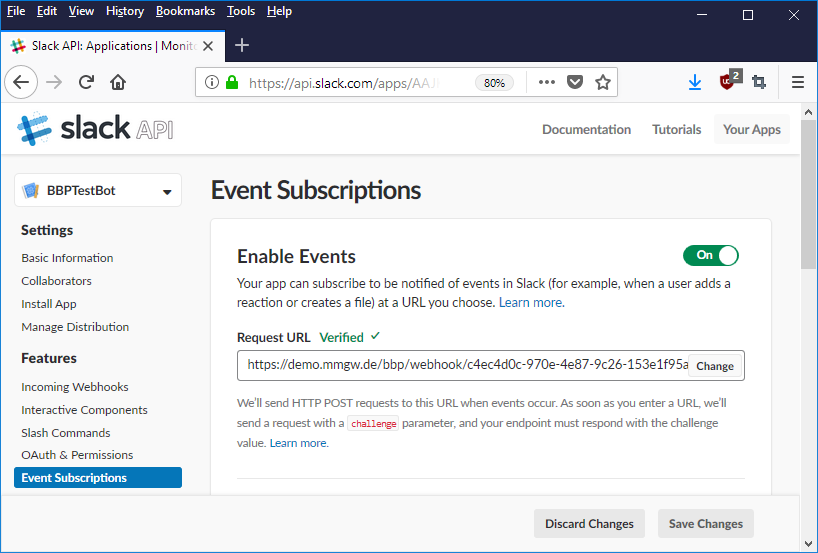The image size is (818, 553).
Task: Open OAuth & Permissions page
Action: pos(77,455)
